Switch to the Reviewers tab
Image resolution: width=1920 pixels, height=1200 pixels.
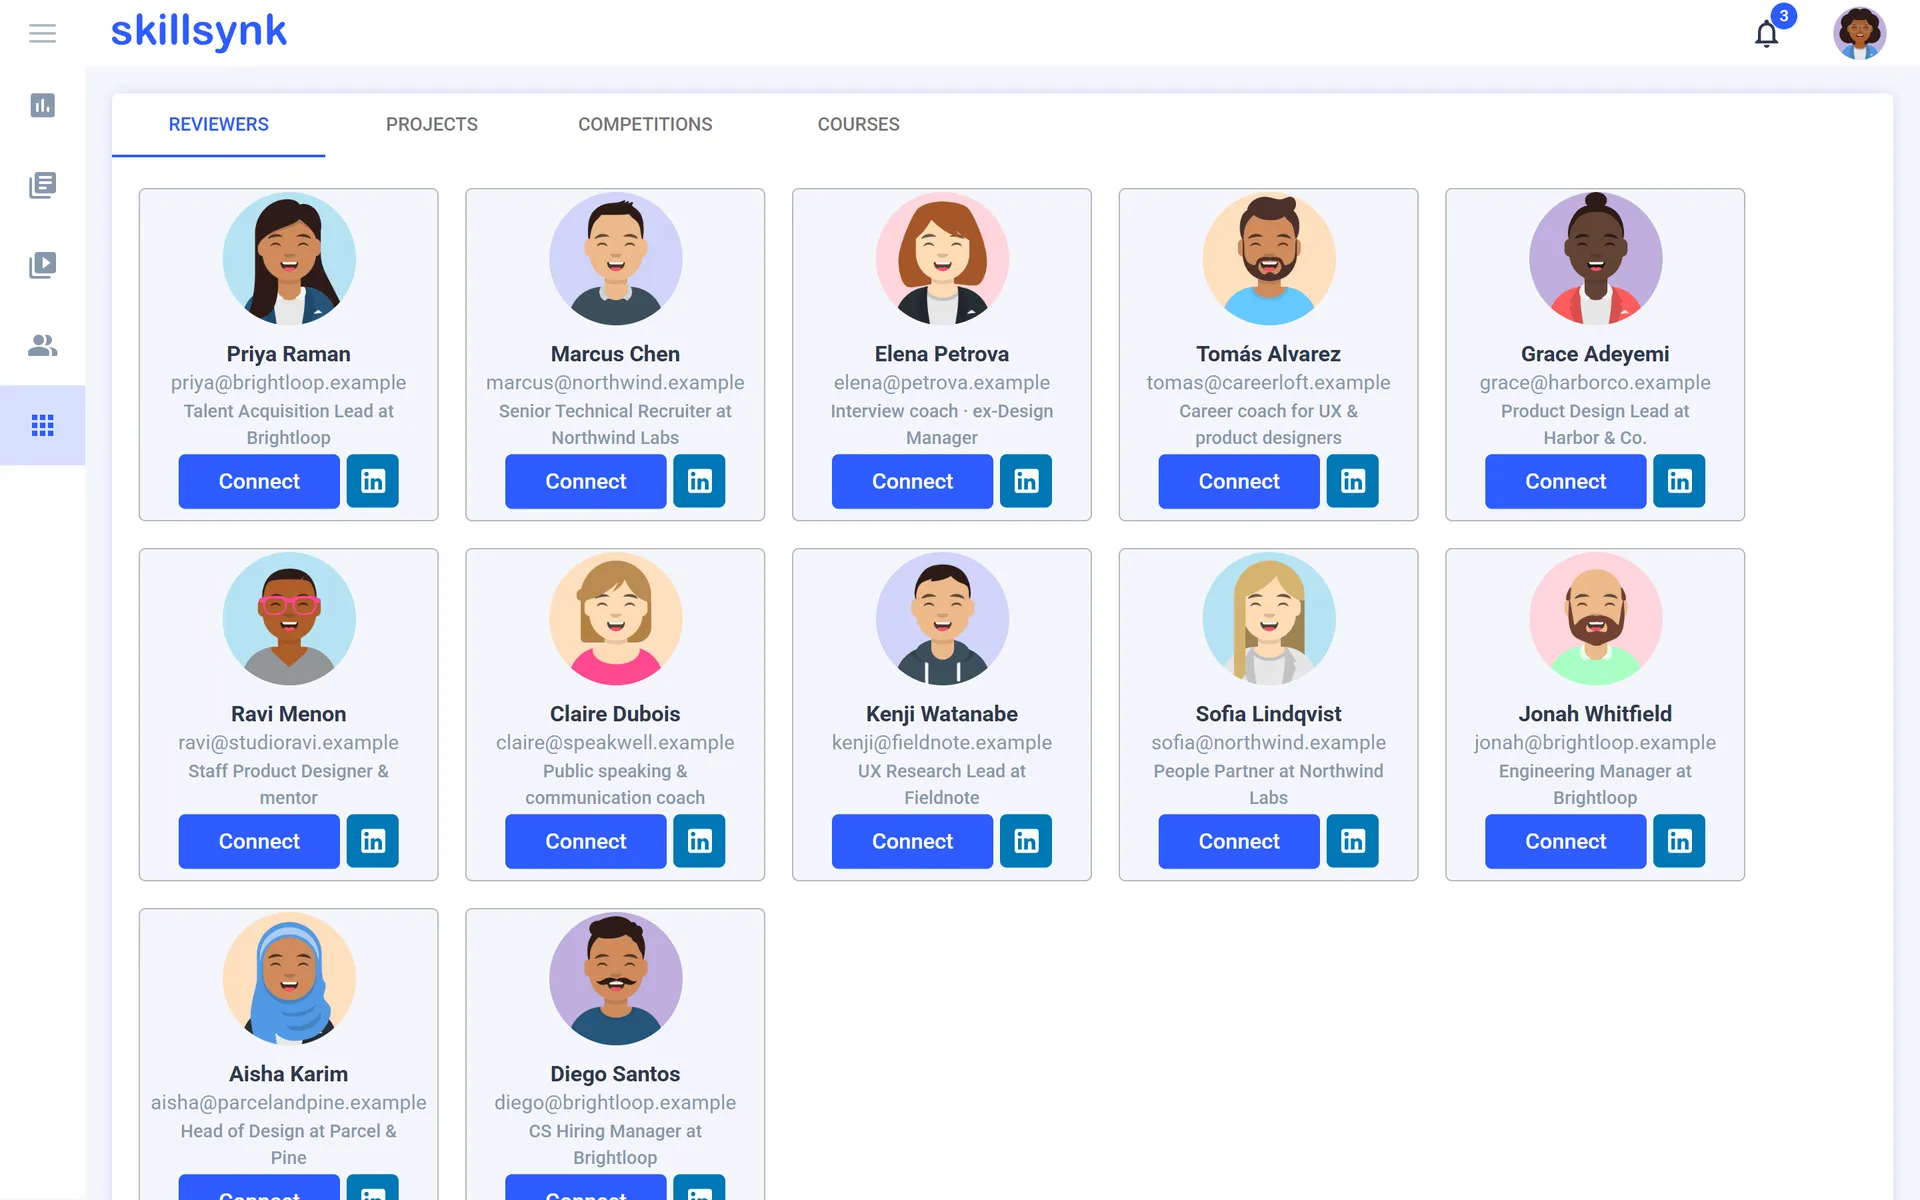[x=218, y=124]
